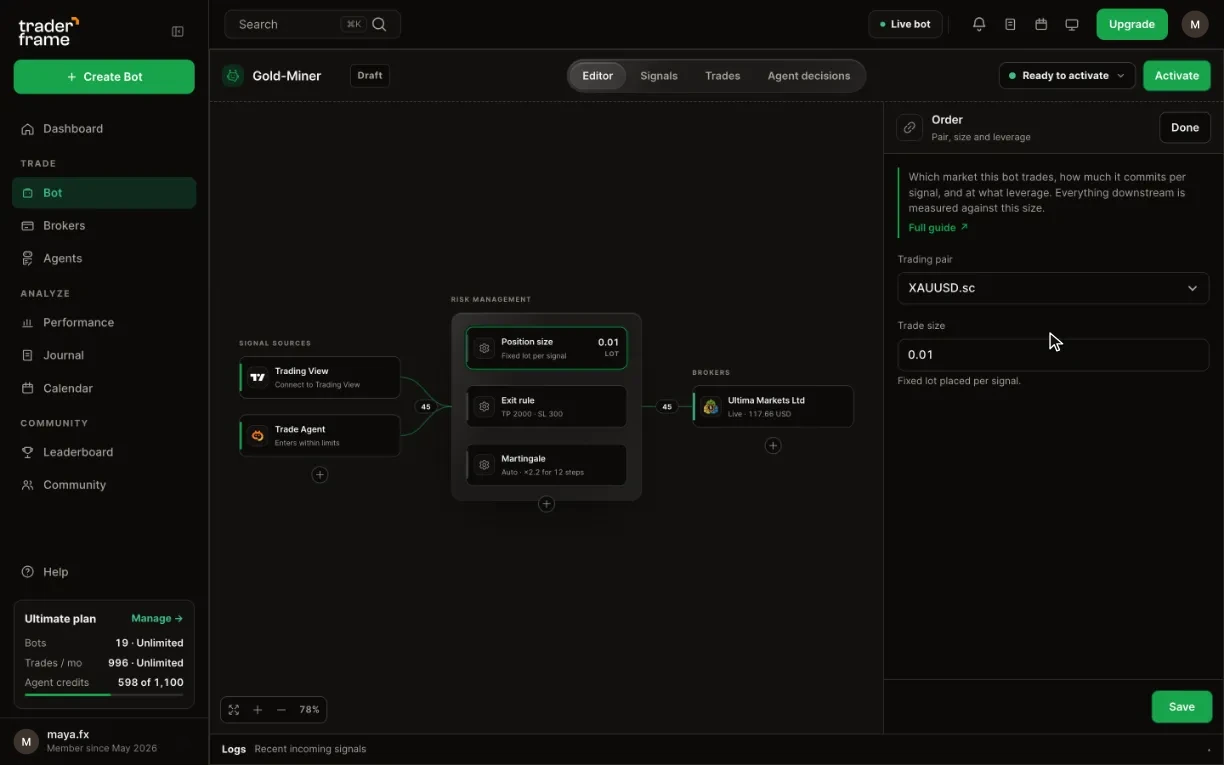Collapse the sidebar panel icon
The image size is (1224, 765).
click(x=178, y=31)
